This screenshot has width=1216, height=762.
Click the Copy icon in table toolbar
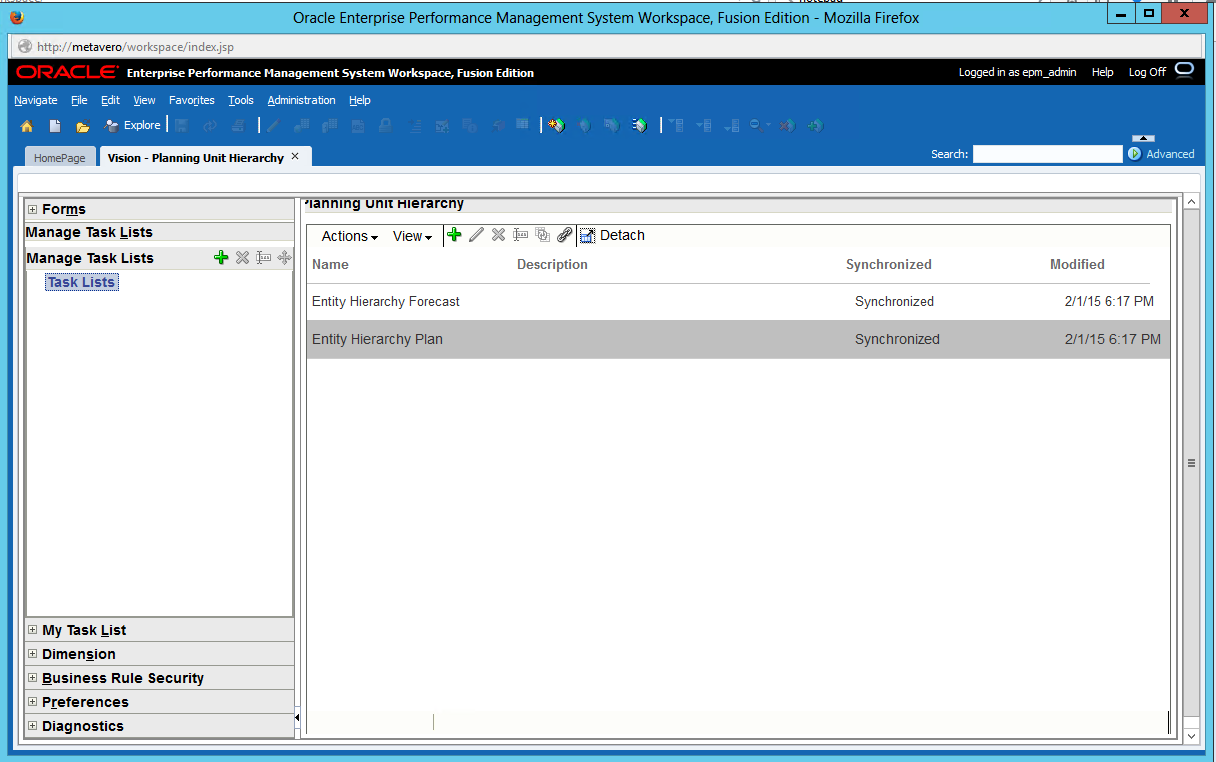(x=542, y=235)
